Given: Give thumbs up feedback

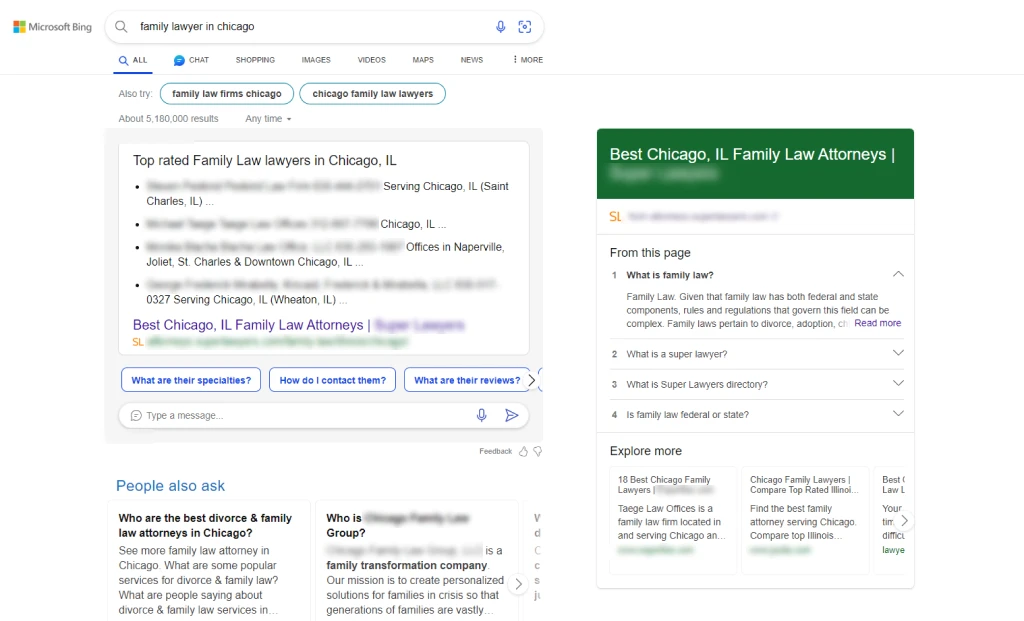Looking at the screenshot, I should point(523,451).
